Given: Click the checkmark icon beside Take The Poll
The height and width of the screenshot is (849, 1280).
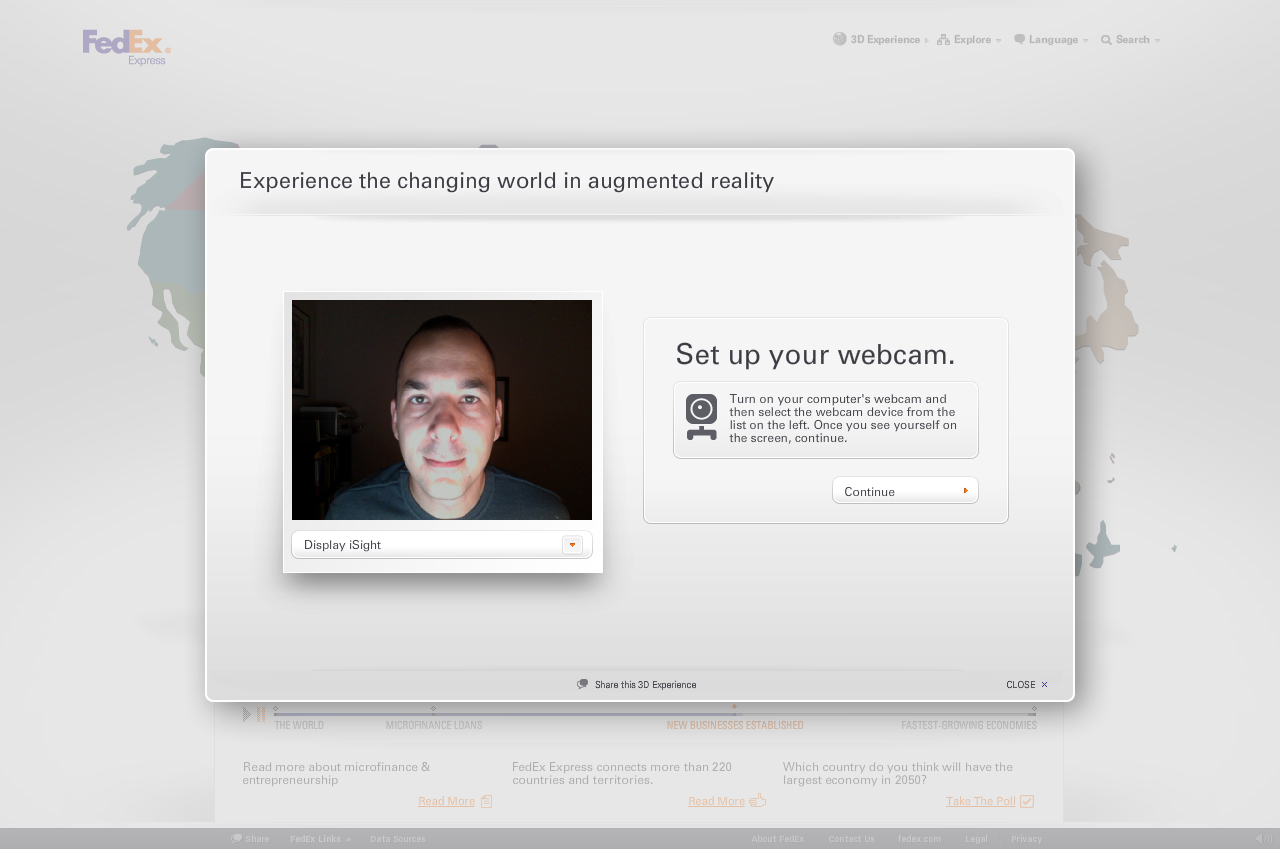Looking at the screenshot, I should [1027, 801].
